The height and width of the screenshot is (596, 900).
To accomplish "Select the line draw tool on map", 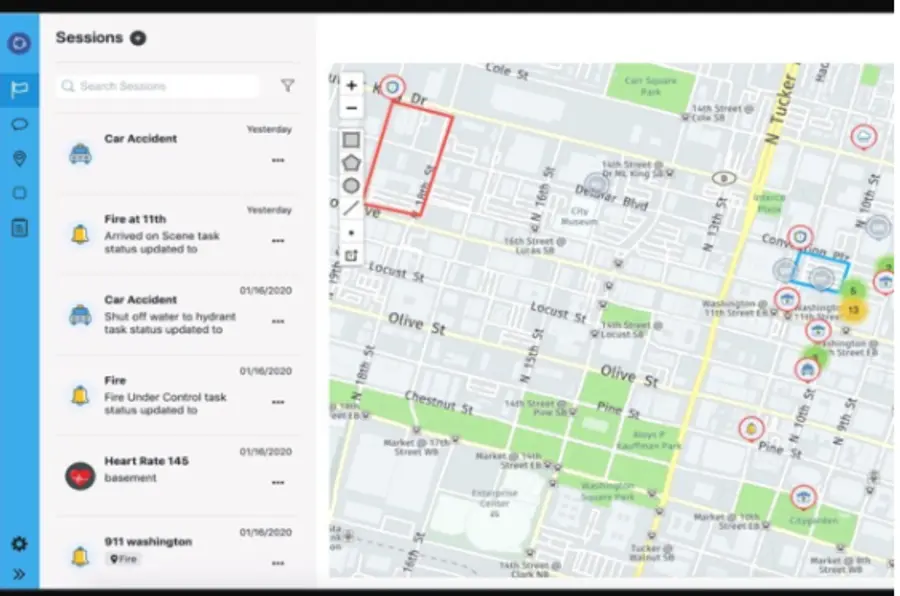I will click(x=351, y=208).
